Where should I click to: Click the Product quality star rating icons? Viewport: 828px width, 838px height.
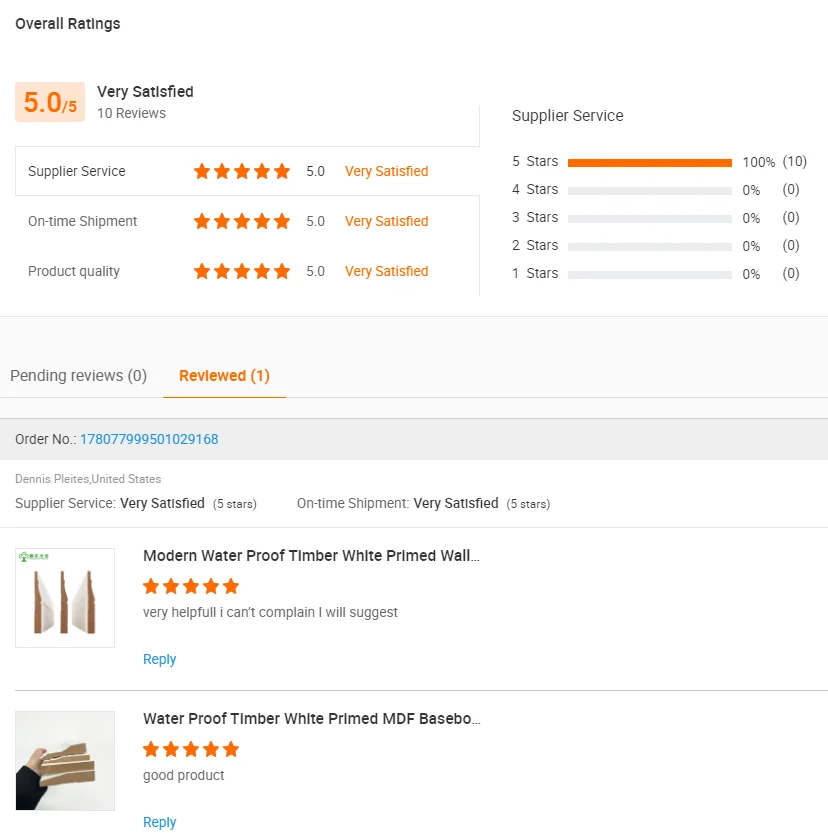click(x=242, y=271)
